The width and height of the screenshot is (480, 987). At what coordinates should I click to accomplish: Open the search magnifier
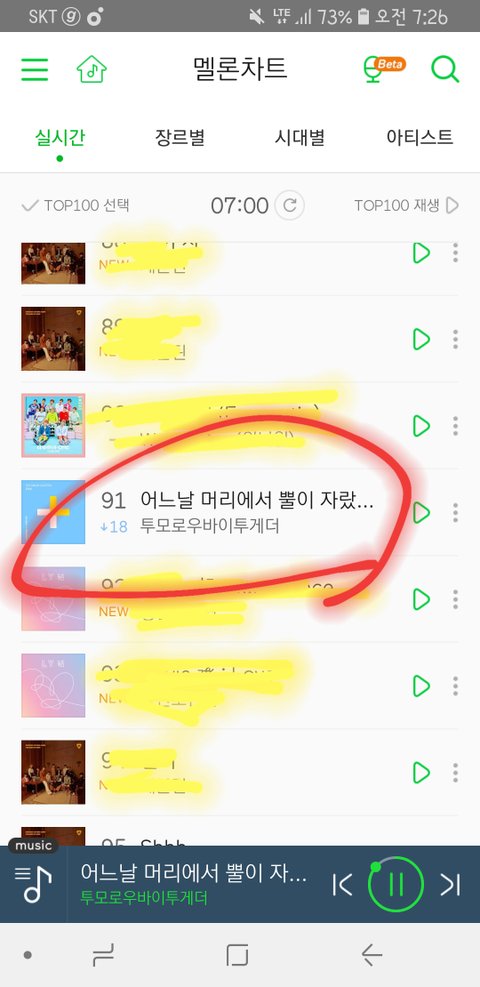[x=445, y=69]
